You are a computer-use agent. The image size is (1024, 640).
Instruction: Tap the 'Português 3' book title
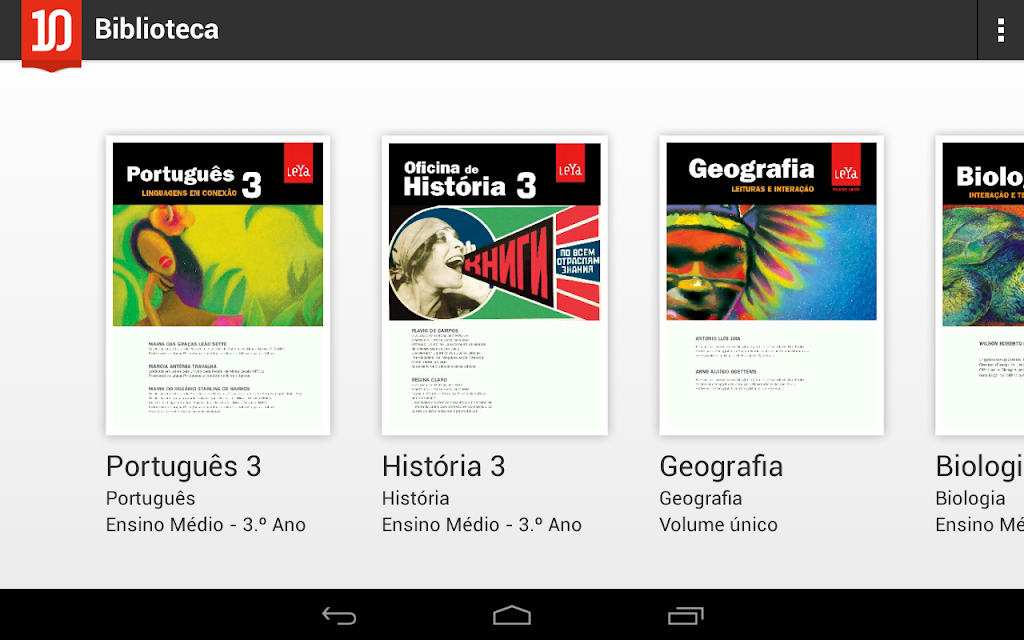(x=184, y=466)
